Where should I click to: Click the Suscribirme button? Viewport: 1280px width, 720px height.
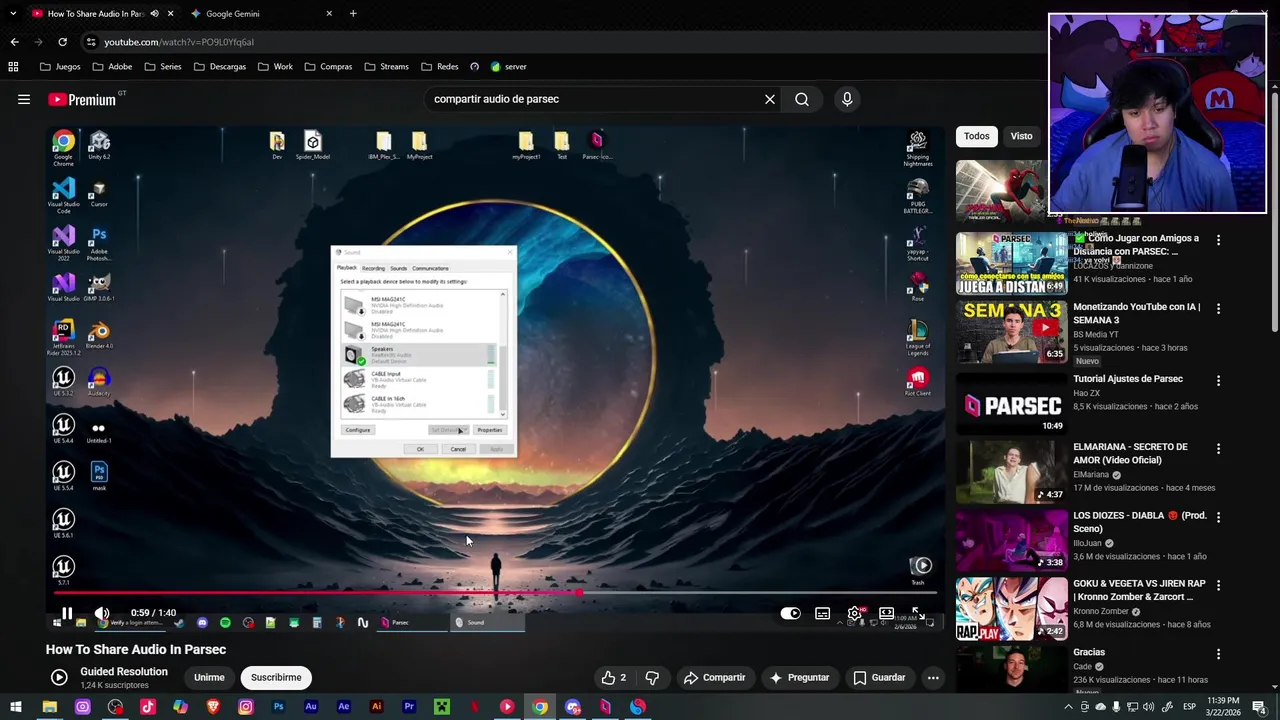pyautogui.click(x=276, y=677)
